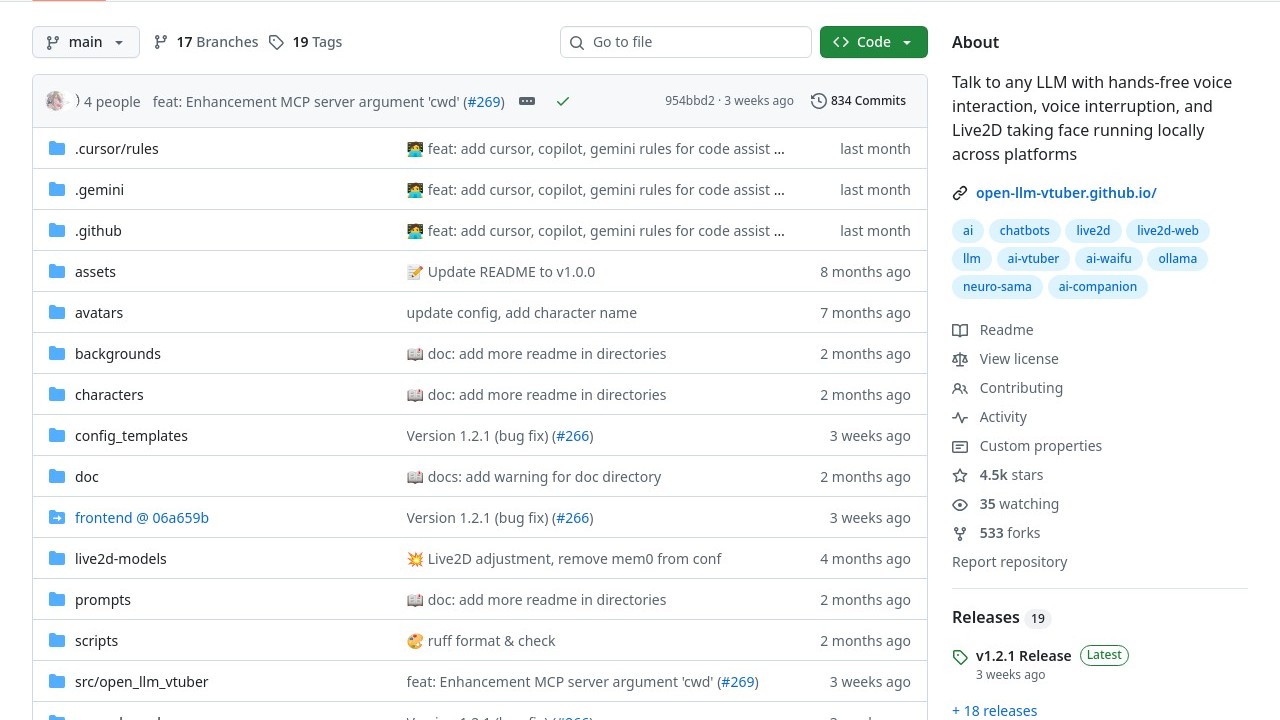
Task: Click the 834 Commits history icon
Action: click(x=819, y=101)
